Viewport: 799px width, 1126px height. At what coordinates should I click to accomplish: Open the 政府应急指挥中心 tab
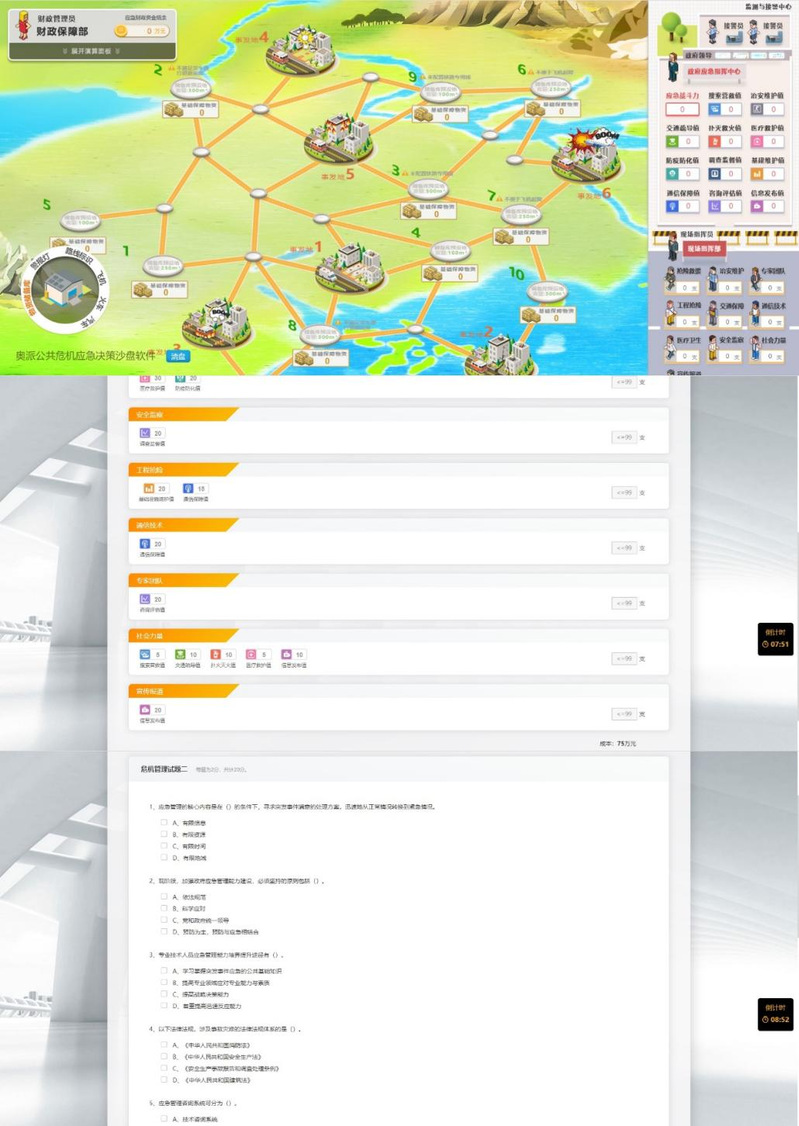coord(713,71)
